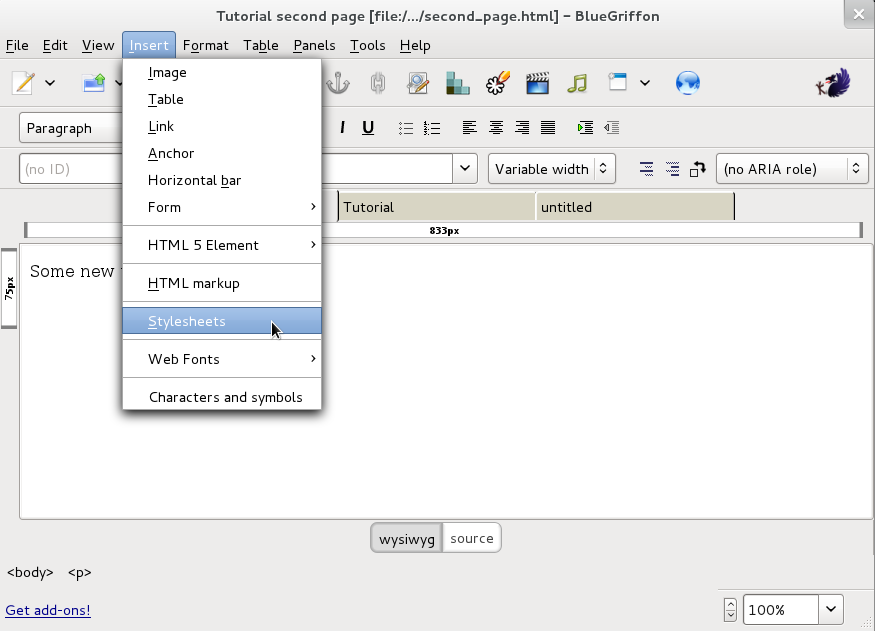The height and width of the screenshot is (631, 875).
Task: Click the video clapperboard icon
Action: (537, 83)
